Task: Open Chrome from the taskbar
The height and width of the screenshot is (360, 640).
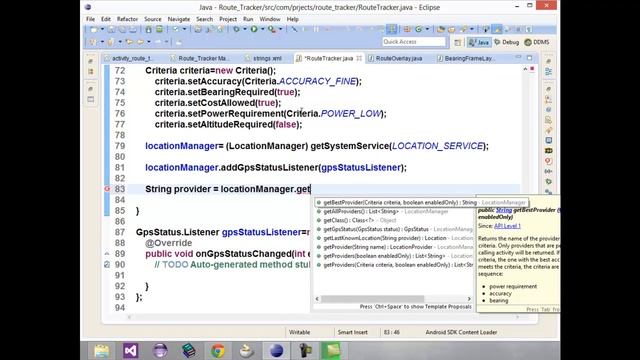Action: (218, 351)
